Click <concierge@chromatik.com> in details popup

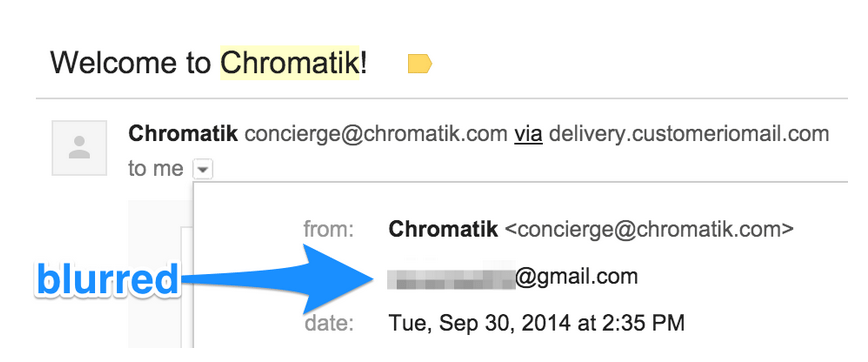649,229
